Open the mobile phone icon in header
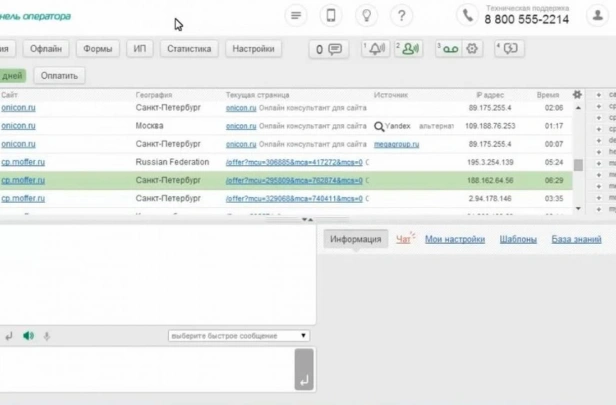The height and width of the screenshot is (405, 616). point(331,16)
